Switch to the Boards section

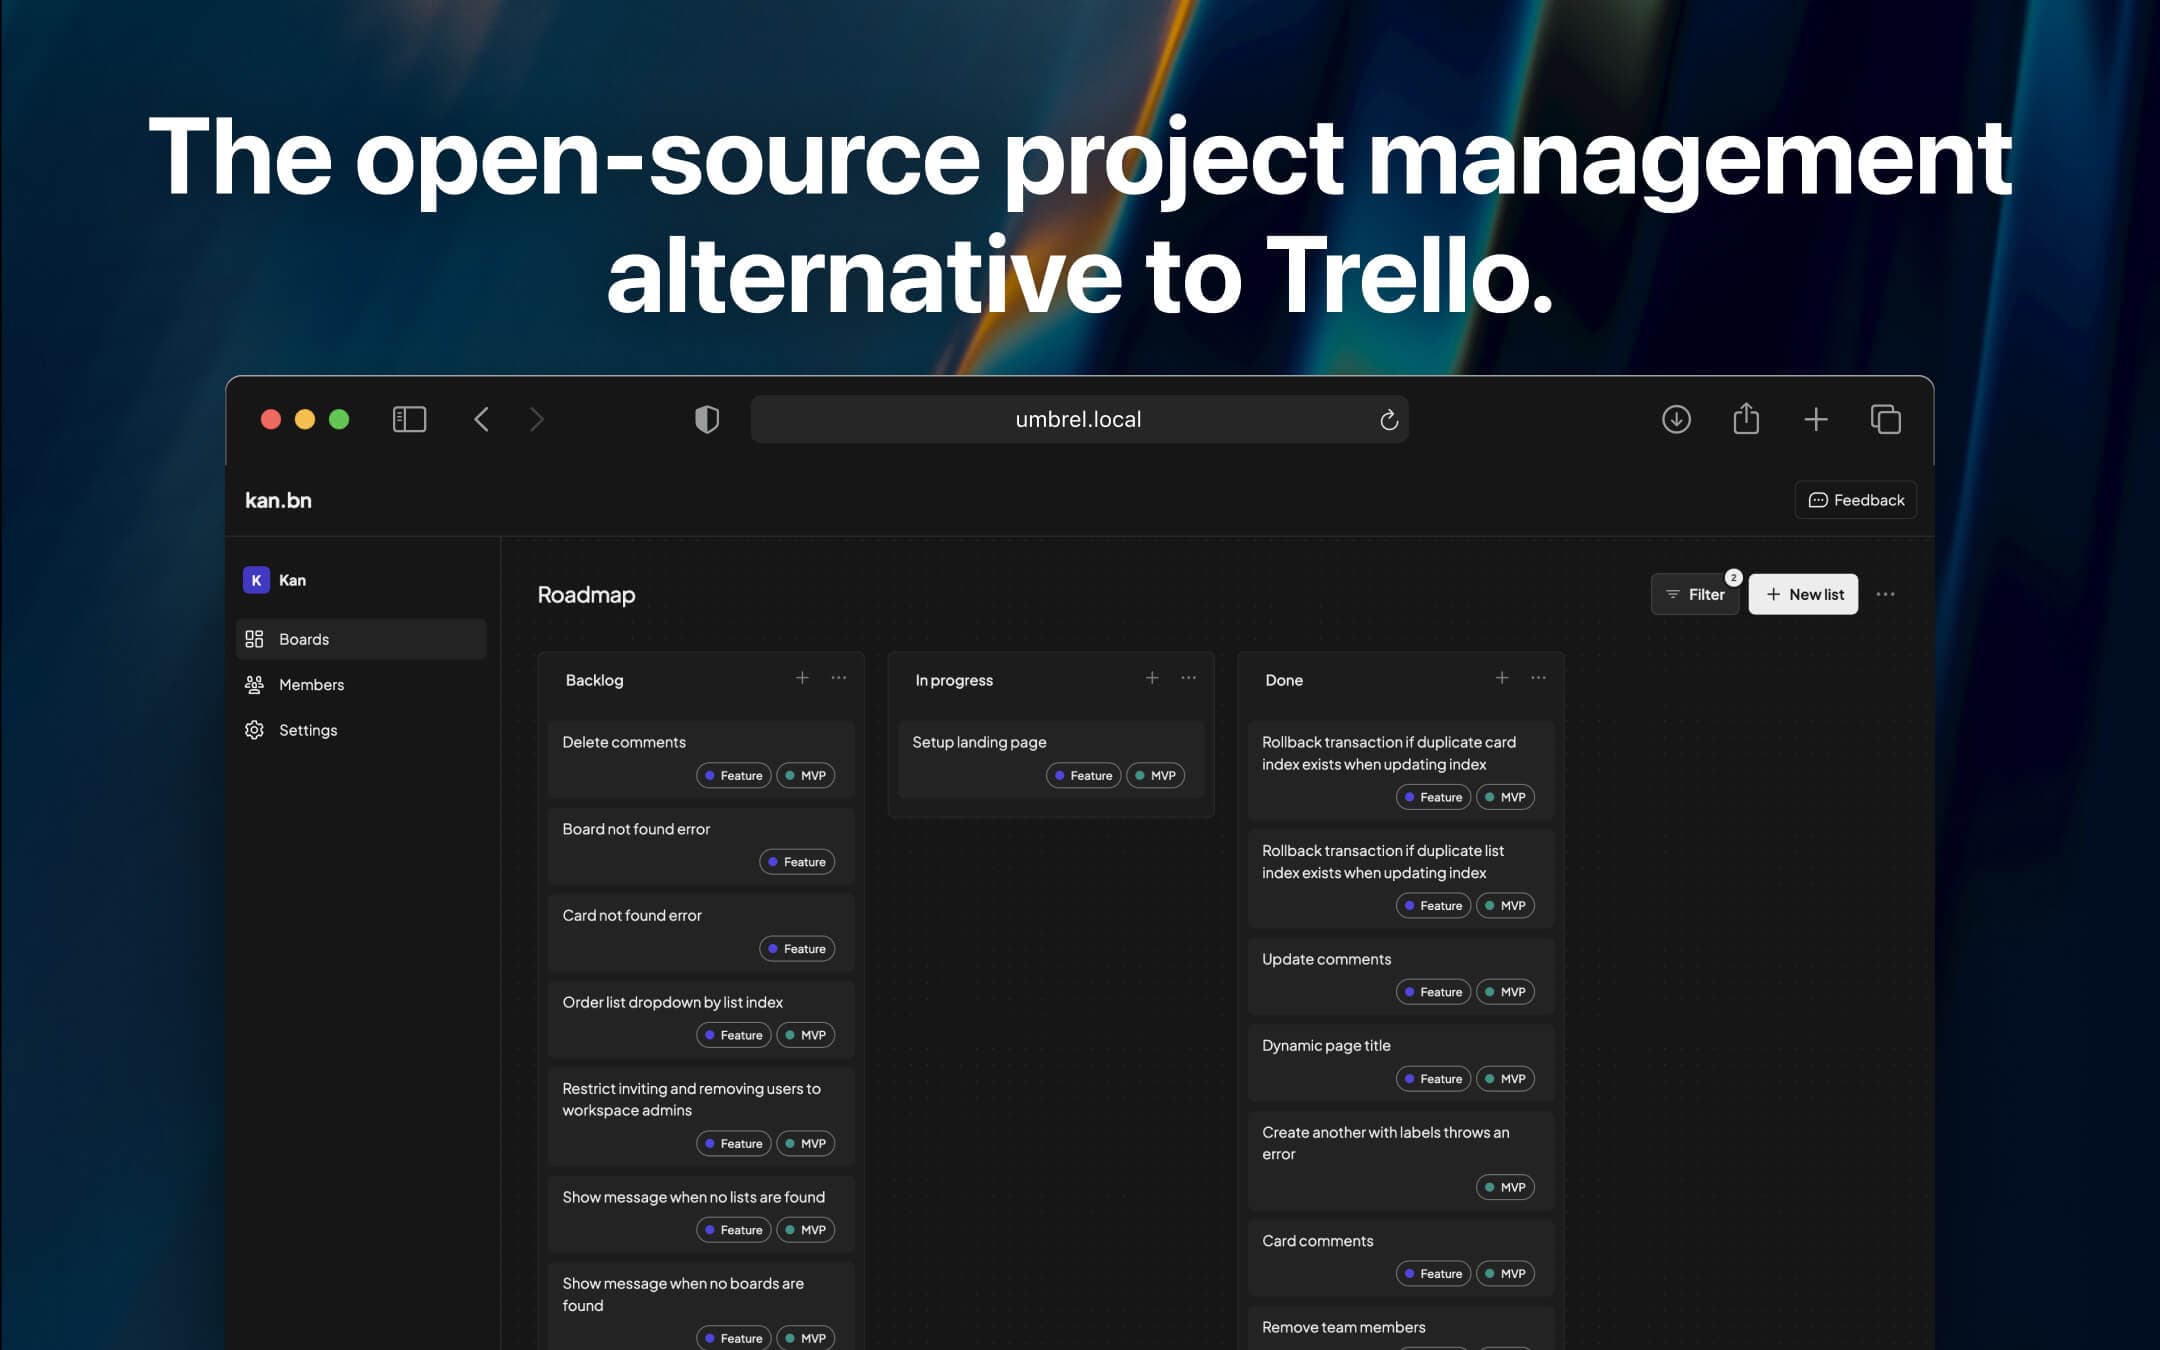pyautogui.click(x=303, y=639)
